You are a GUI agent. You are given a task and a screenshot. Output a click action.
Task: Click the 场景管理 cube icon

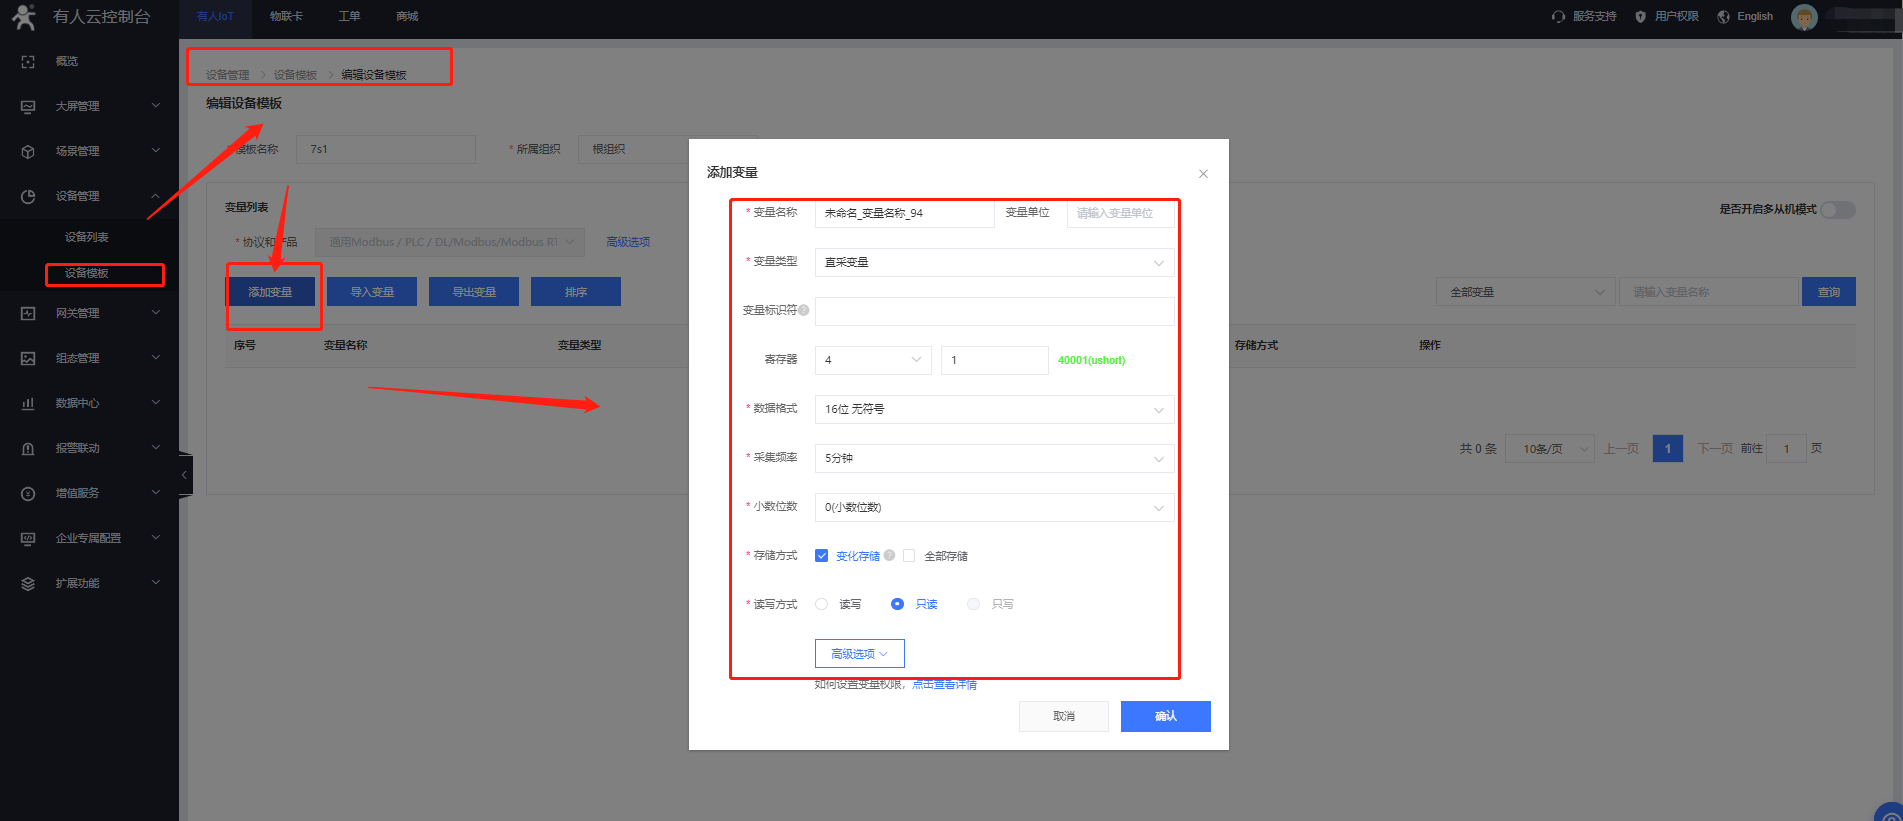coord(28,152)
